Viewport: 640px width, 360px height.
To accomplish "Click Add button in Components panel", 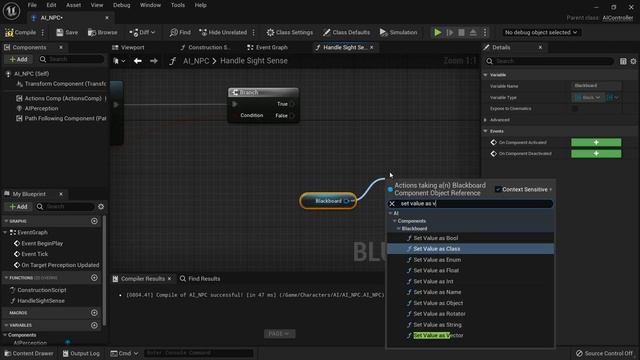I will coord(18,59).
